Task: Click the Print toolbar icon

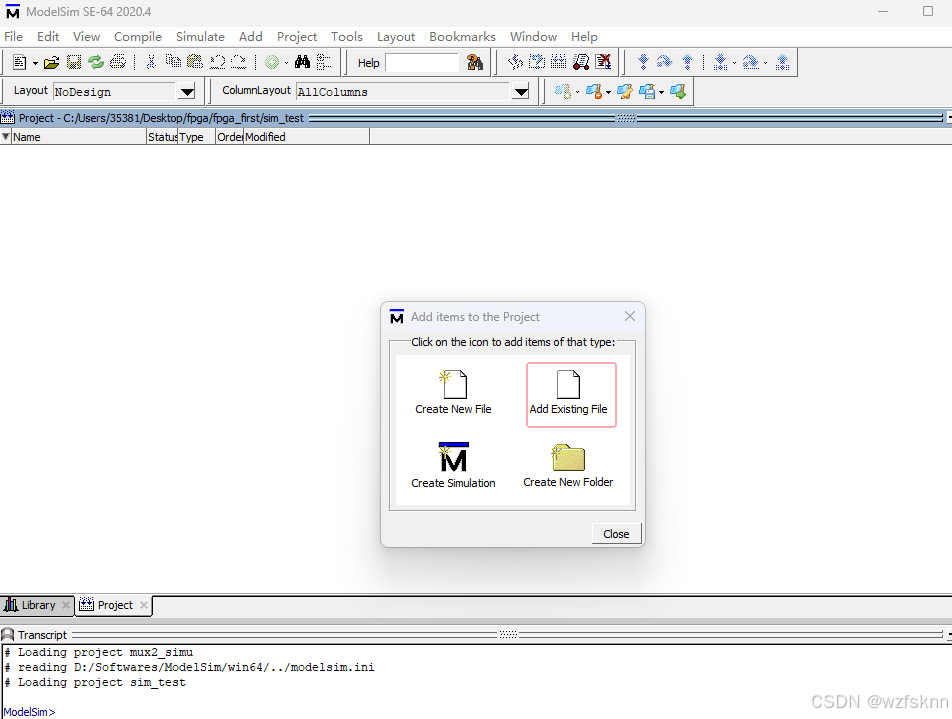Action: click(x=118, y=62)
